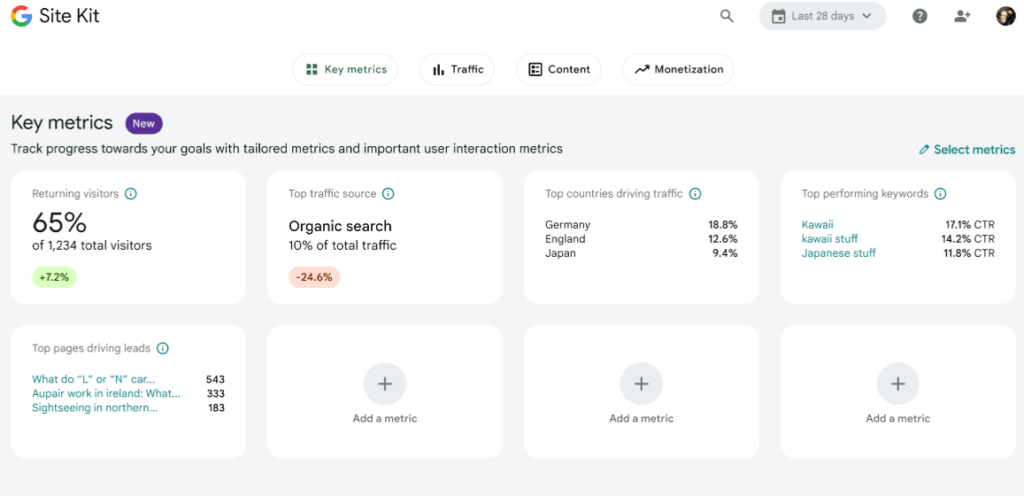Click the first Add a metric plus button

click(385, 384)
